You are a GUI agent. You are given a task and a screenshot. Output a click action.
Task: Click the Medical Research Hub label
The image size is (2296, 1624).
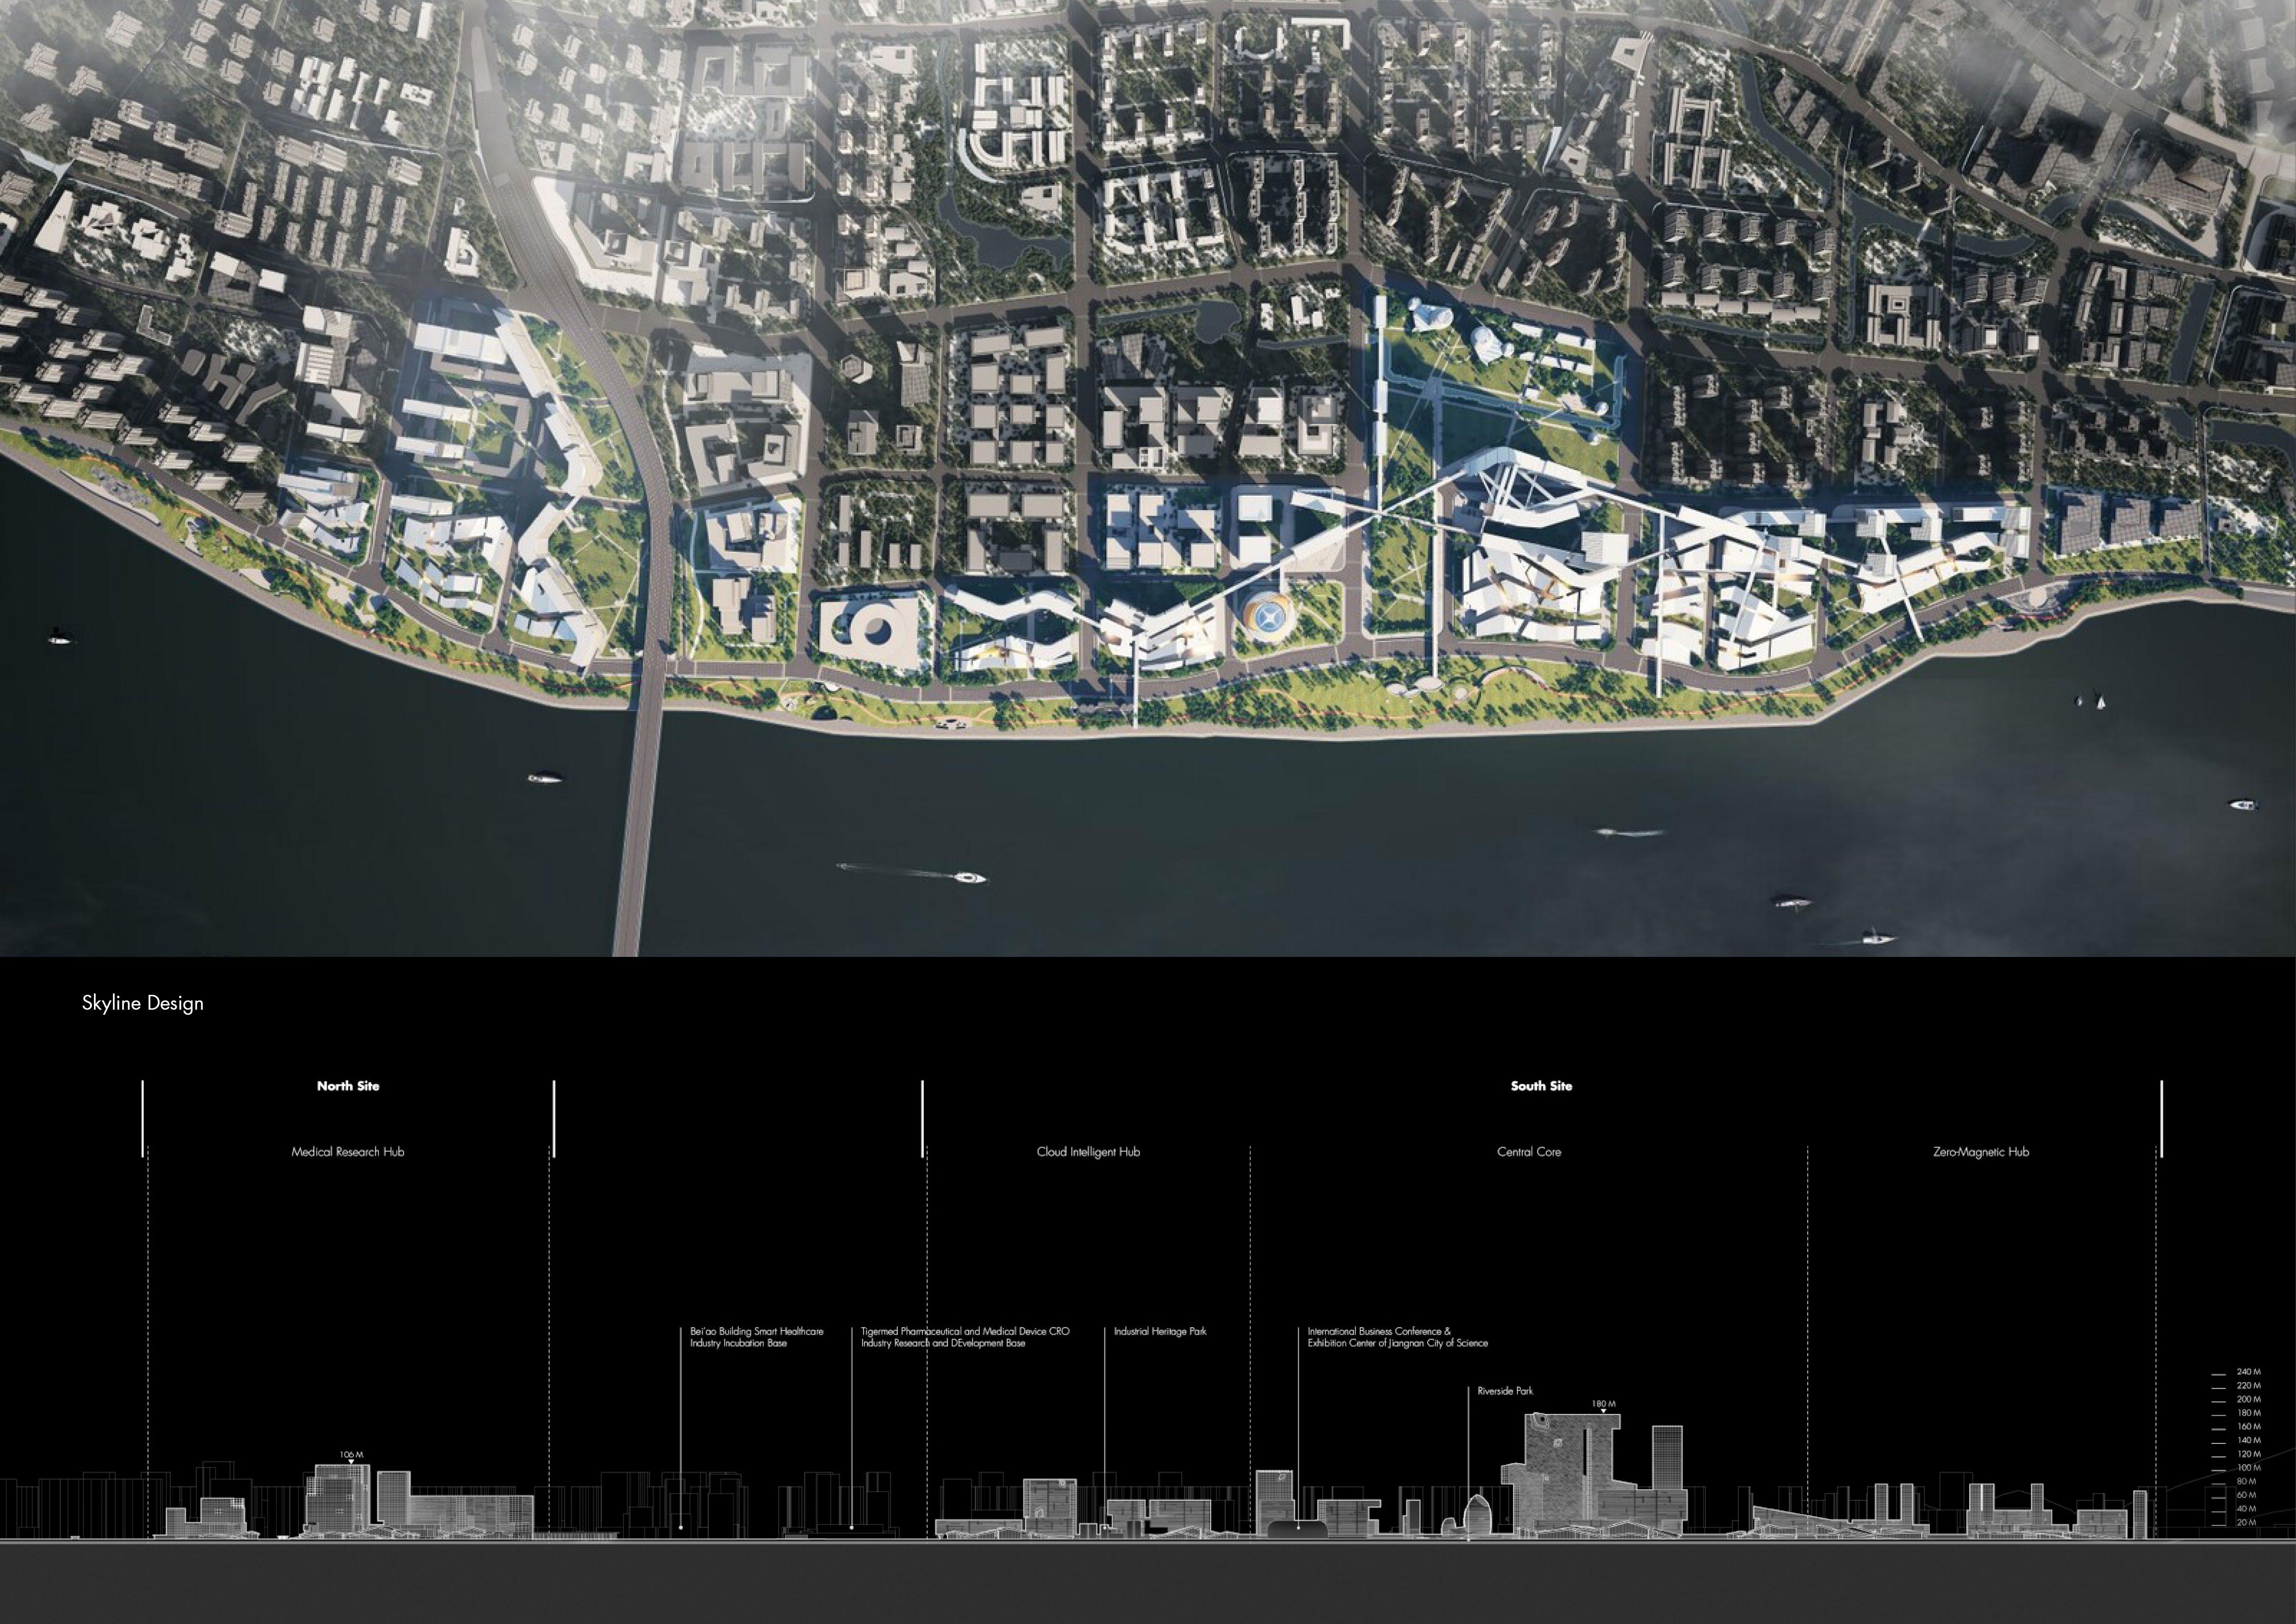coord(348,1152)
